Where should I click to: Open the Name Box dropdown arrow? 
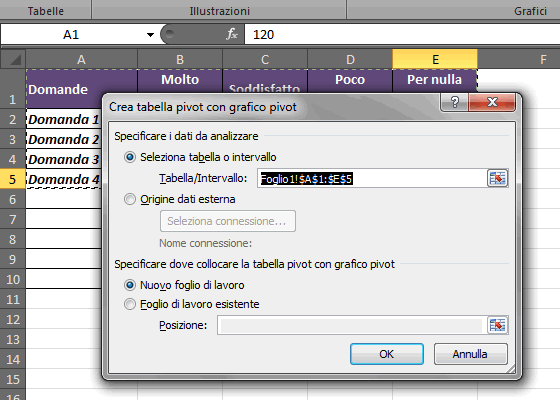pyautogui.click(x=150, y=35)
